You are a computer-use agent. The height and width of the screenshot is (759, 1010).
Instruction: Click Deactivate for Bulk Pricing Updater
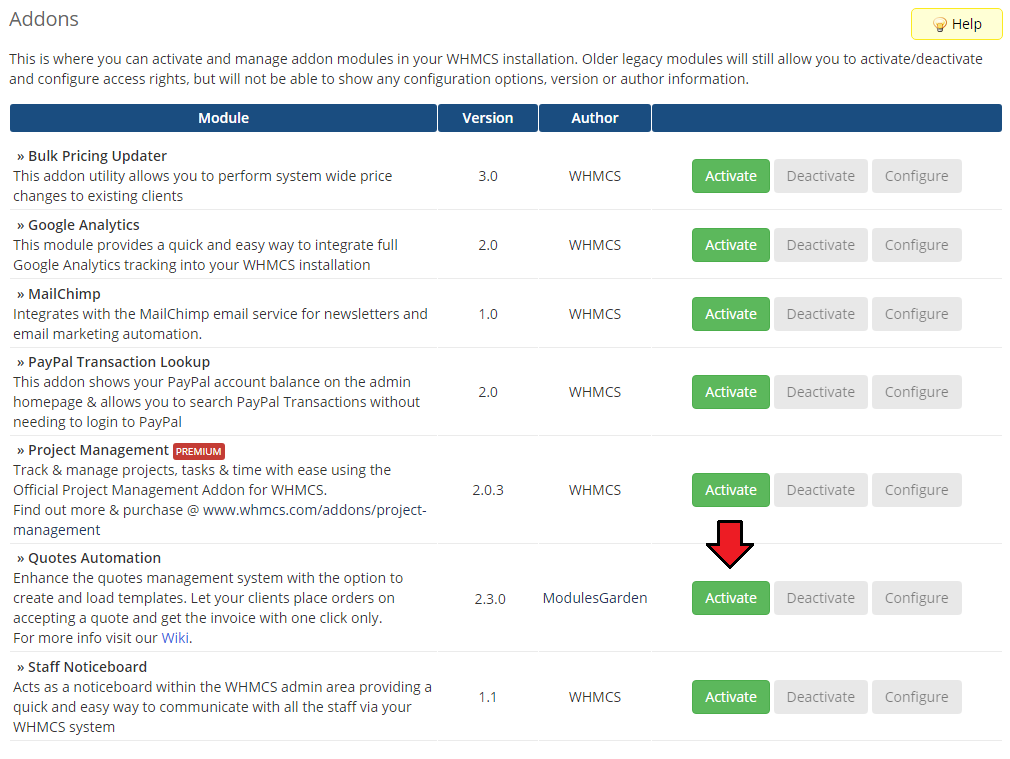pos(821,176)
